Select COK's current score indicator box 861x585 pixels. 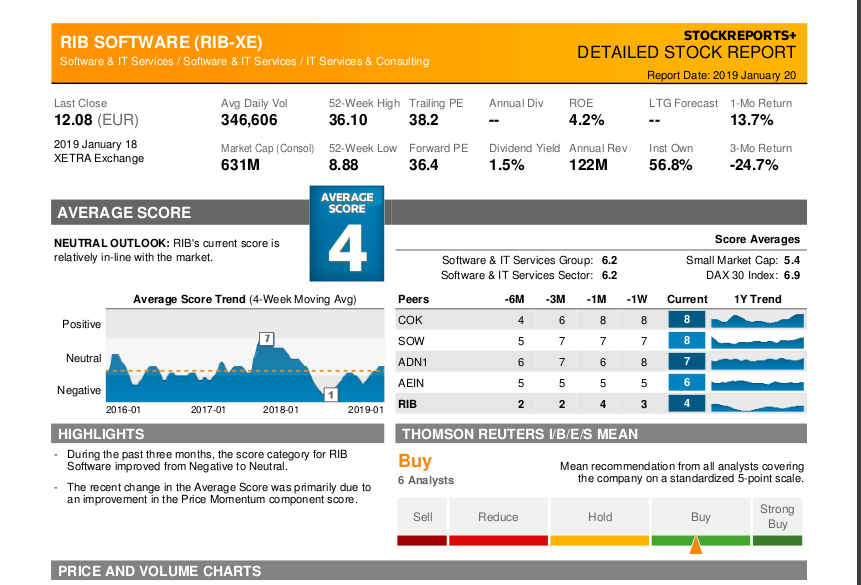point(685,319)
